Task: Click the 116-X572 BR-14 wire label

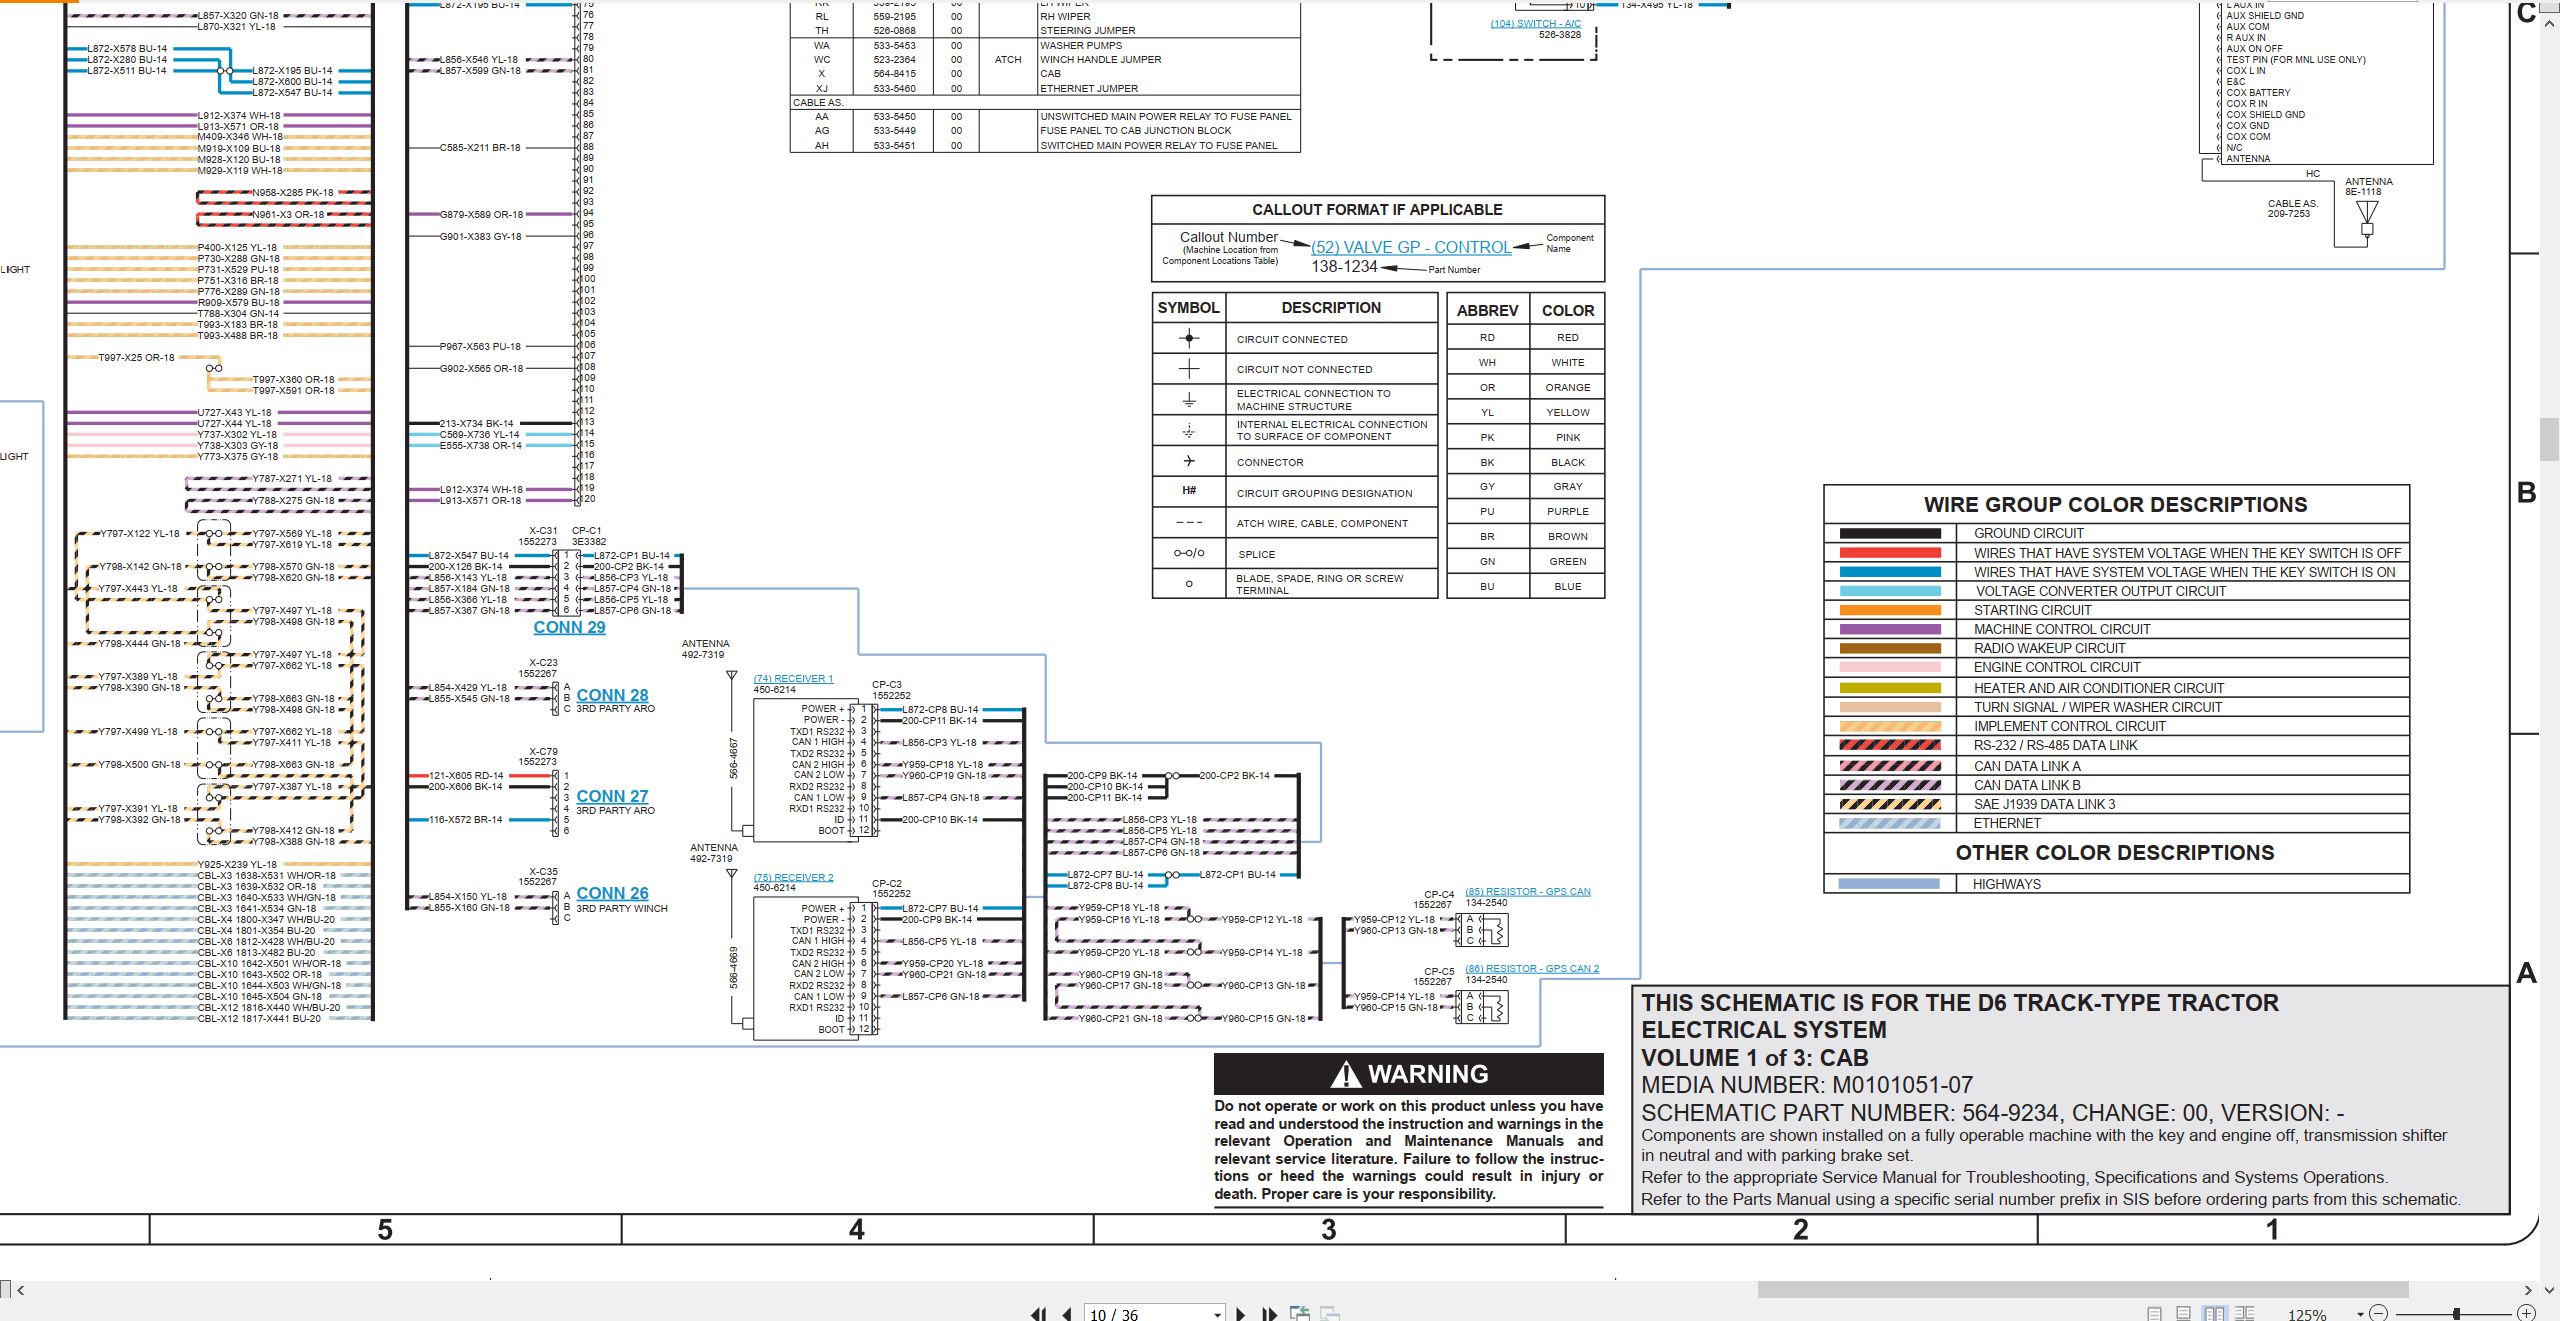Action: pos(465,820)
